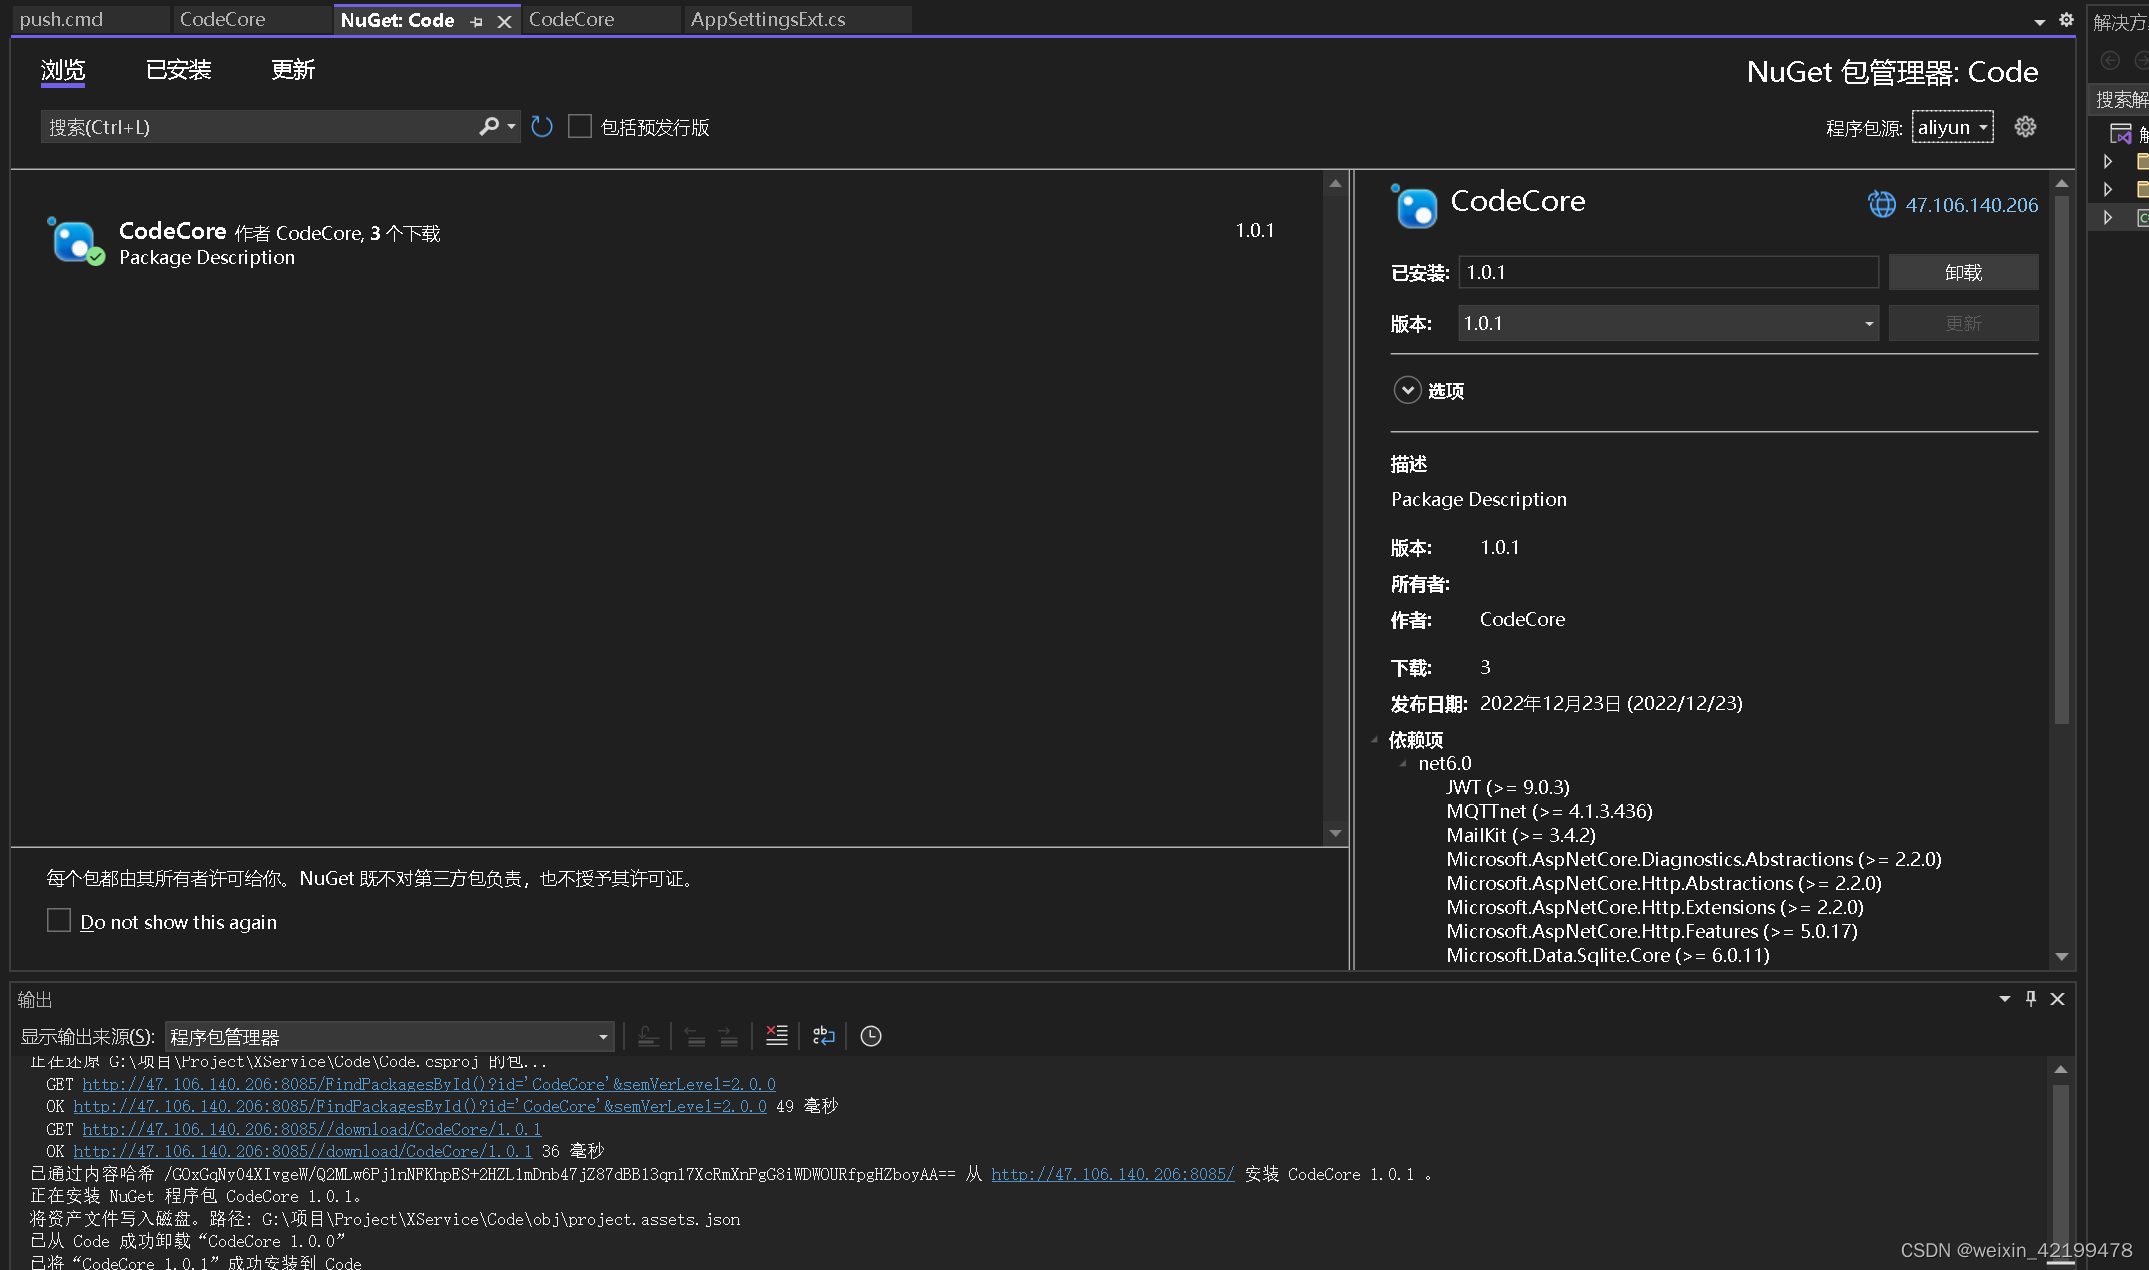Click package list scroll up arrow
The image size is (2149, 1270).
(x=1335, y=183)
